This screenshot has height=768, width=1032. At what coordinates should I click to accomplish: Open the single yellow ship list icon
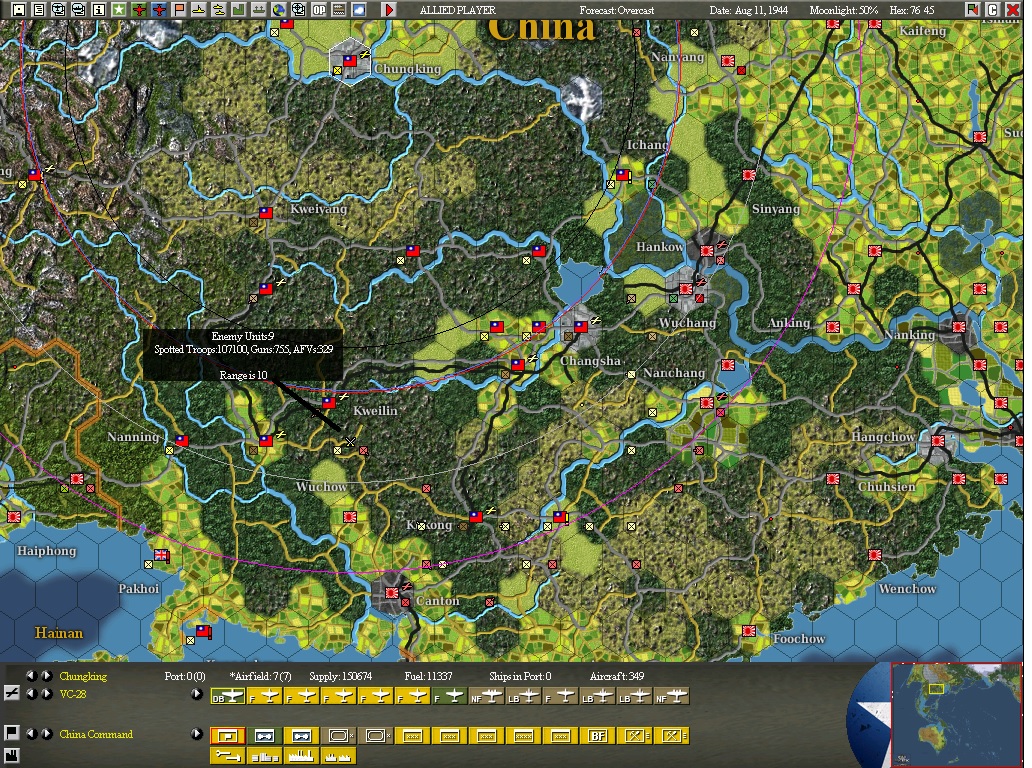[x=199, y=10]
